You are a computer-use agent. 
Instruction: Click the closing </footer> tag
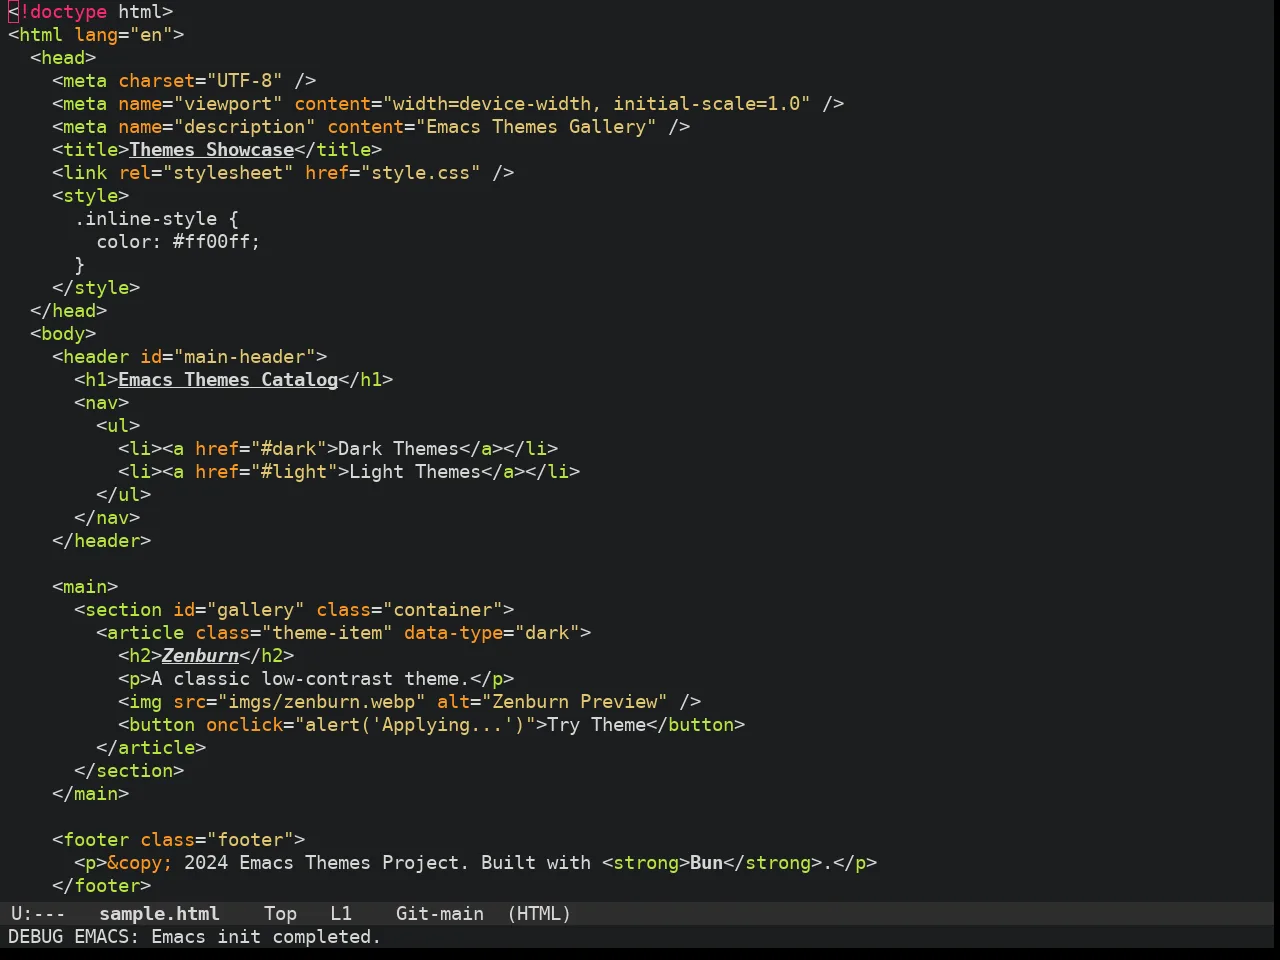102,885
